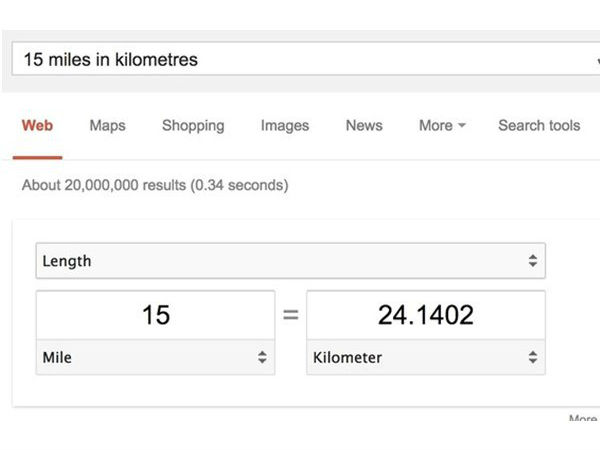Open the Length unit category dropdown
The height and width of the screenshot is (450, 600).
290,261
